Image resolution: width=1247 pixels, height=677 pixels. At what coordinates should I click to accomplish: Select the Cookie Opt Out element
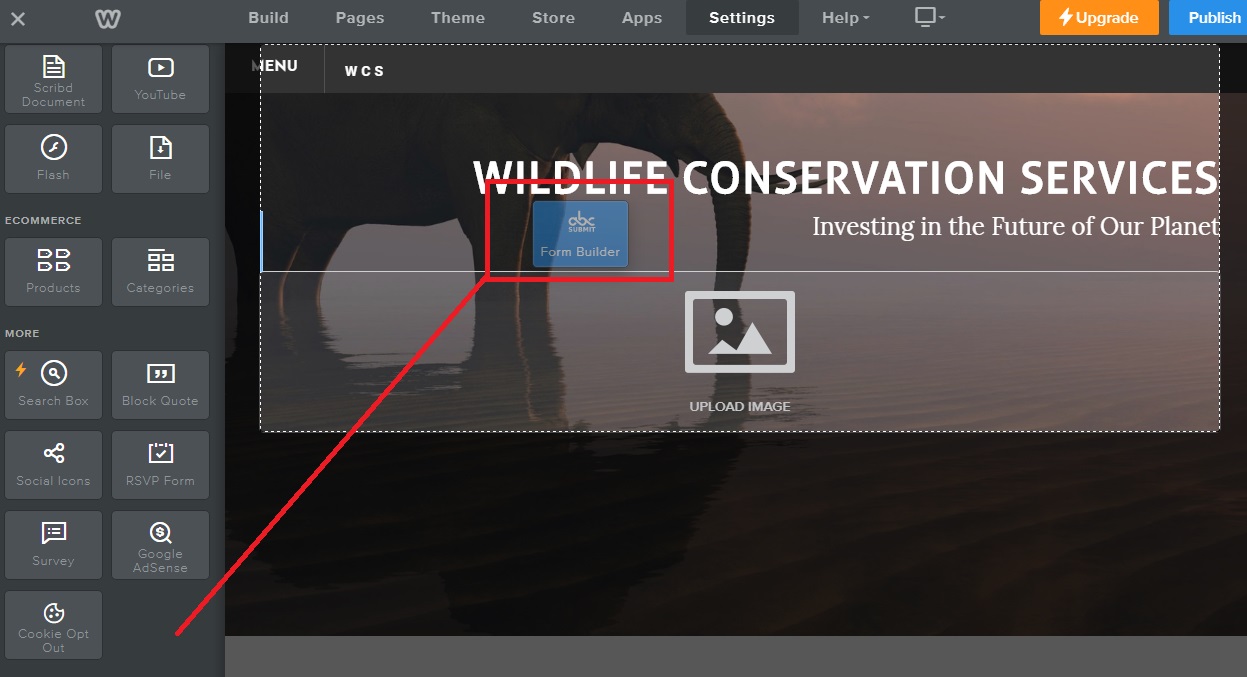coord(53,625)
